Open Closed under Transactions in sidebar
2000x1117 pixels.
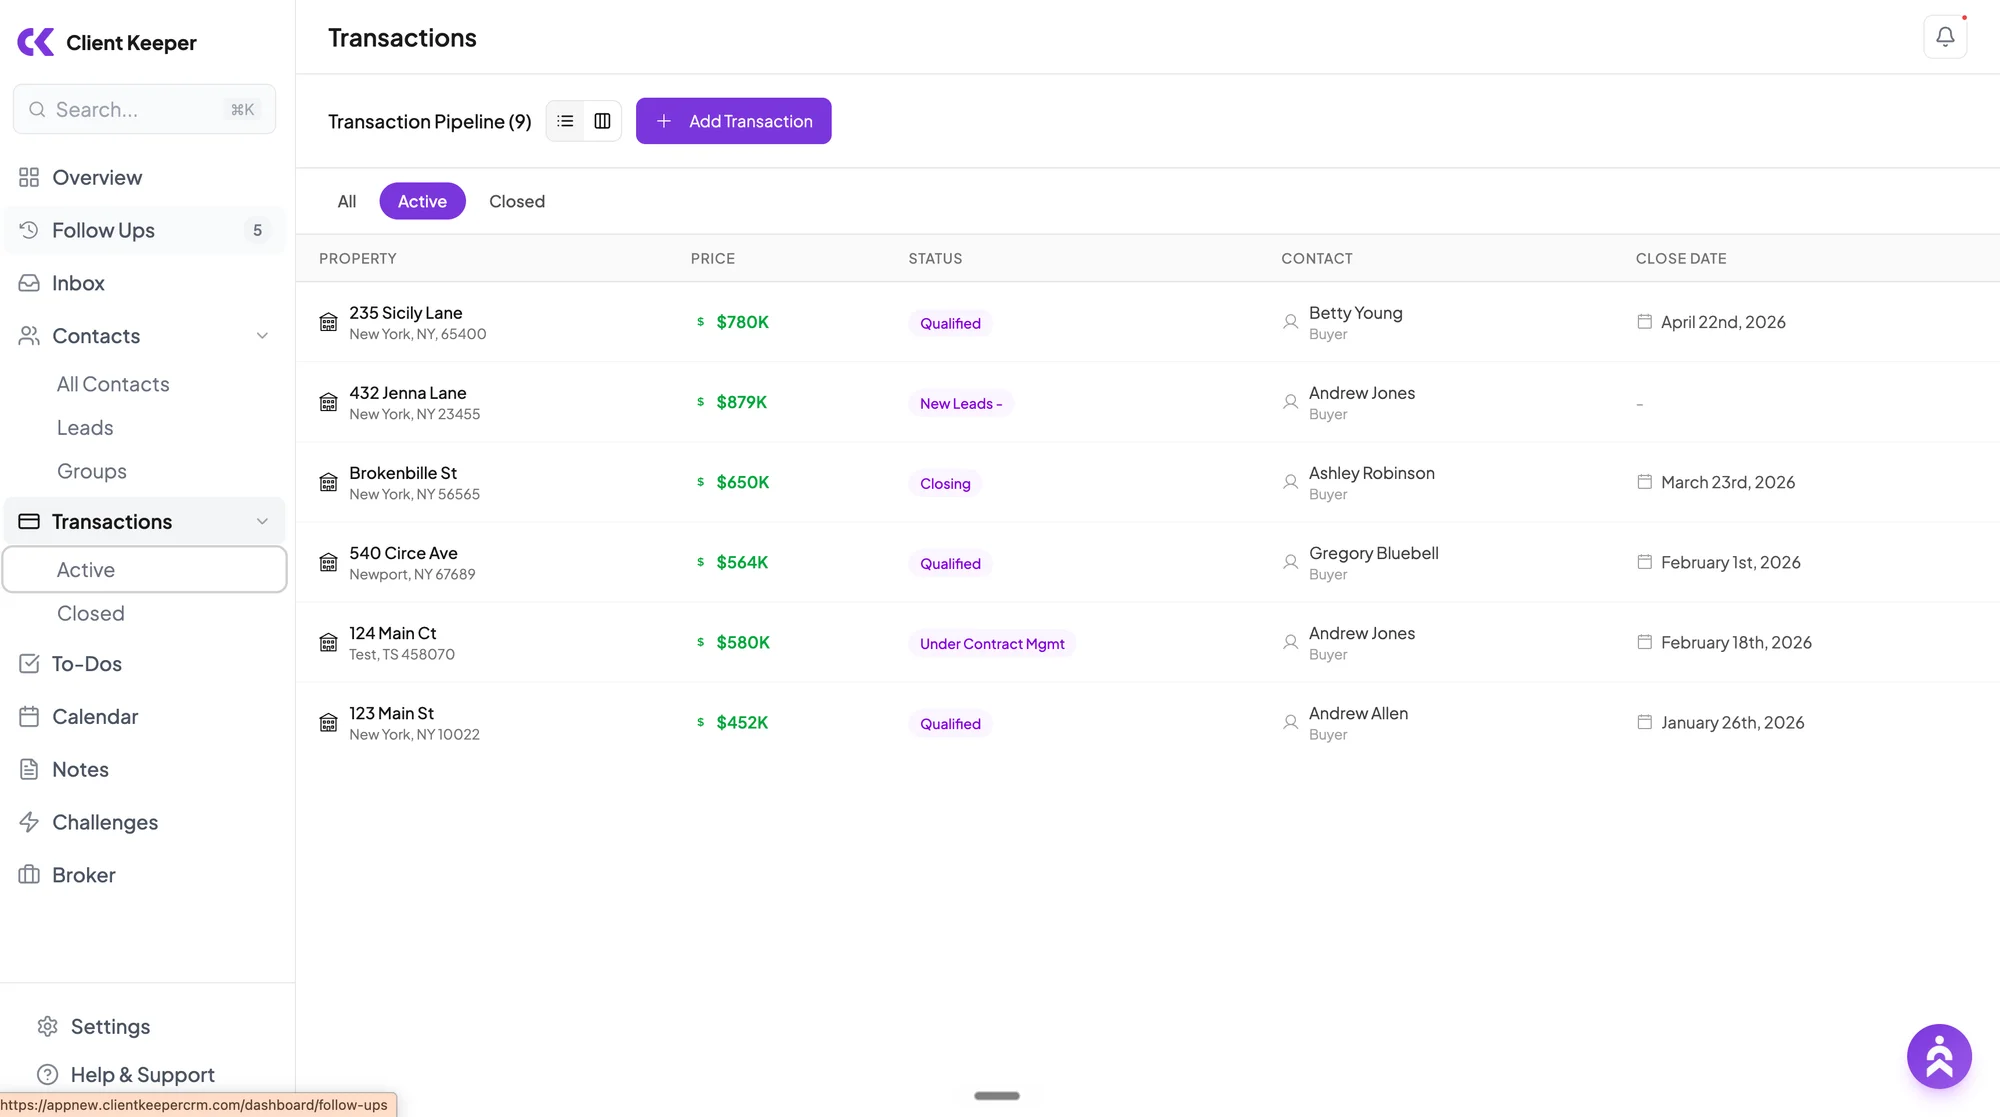(91, 613)
